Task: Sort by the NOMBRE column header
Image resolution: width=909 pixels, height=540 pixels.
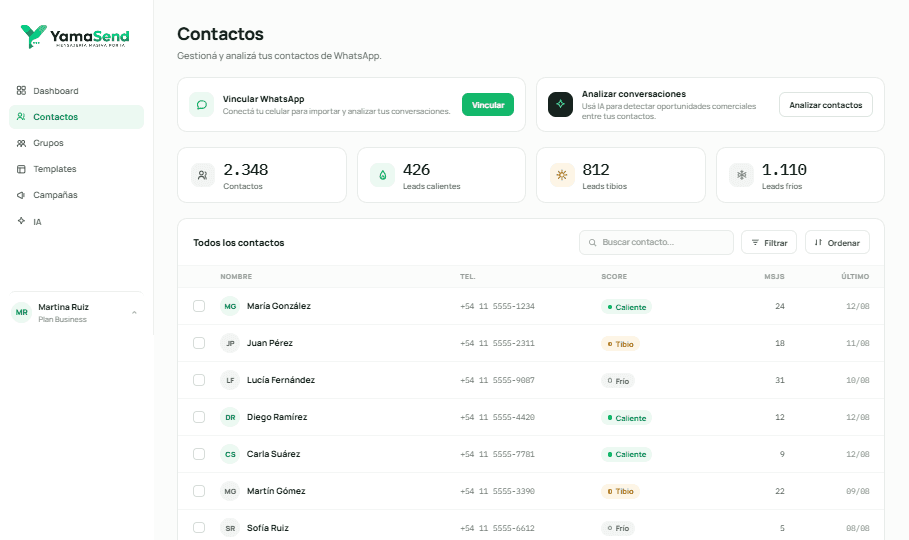Action: coord(236,277)
